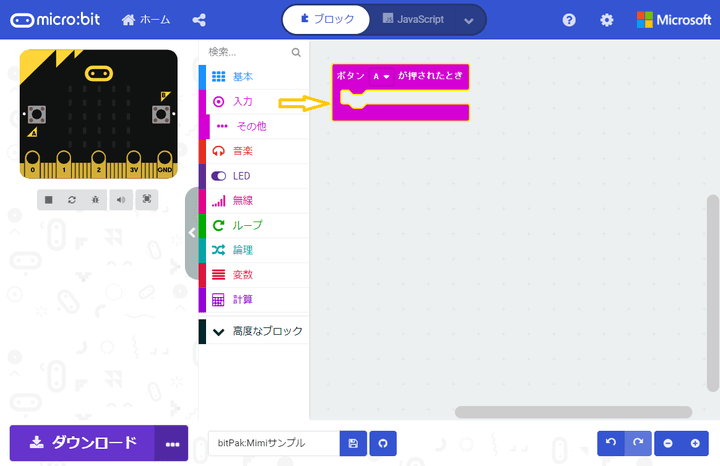Image resolution: width=720 pixels, height=466 pixels.
Task: Zoom out the workspace
Action: [668, 443]
